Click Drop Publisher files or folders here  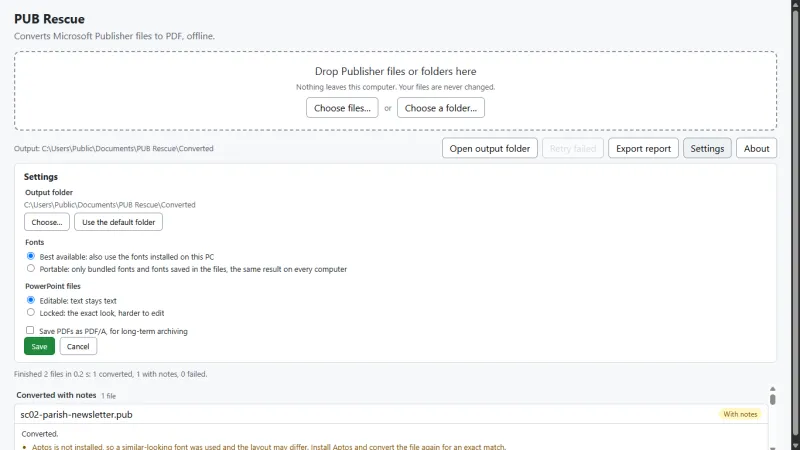pos(395,71)
